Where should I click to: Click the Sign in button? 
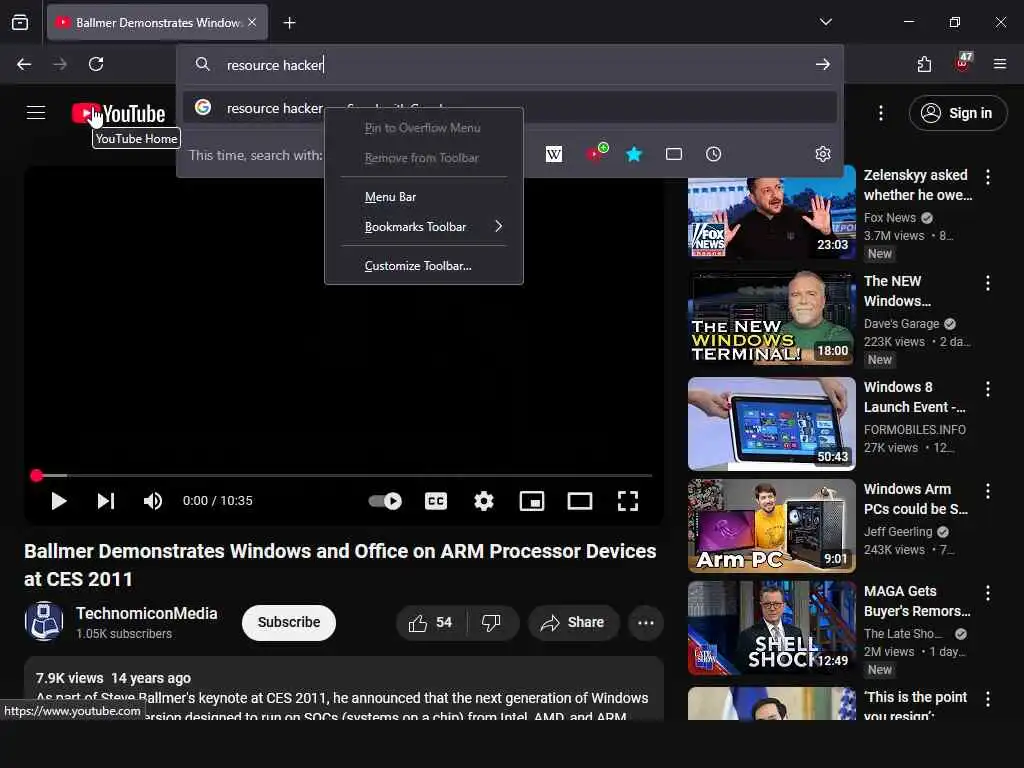click(957, 113)
